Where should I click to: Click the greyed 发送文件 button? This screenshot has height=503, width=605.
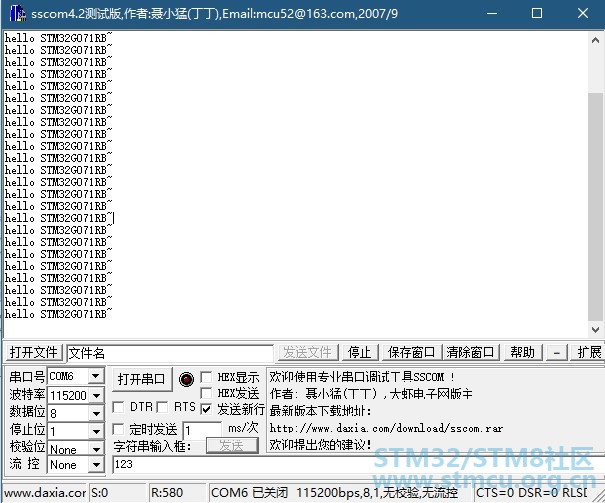307,353
